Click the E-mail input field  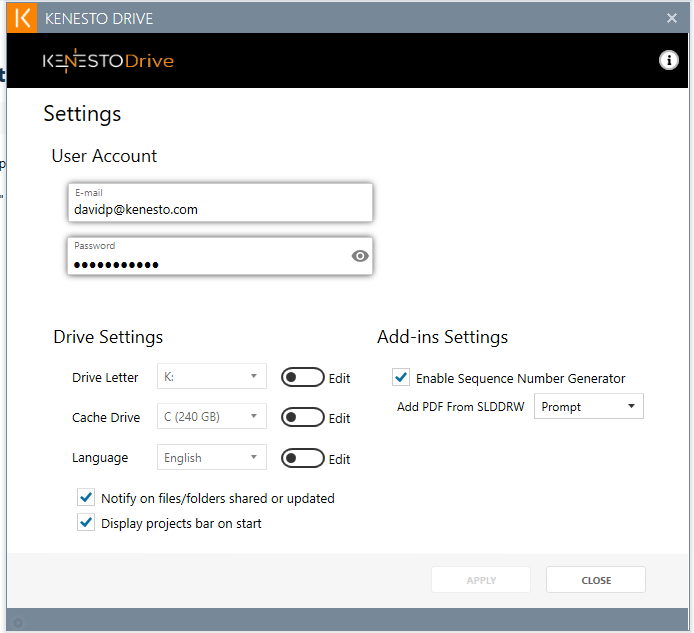220,203
